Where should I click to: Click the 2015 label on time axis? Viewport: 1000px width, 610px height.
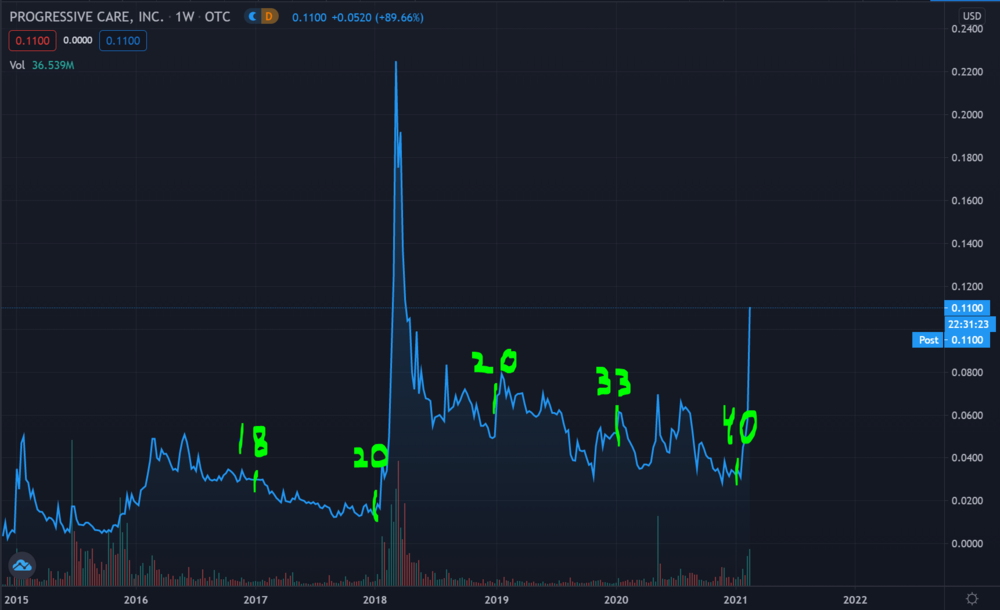point(15,599)
